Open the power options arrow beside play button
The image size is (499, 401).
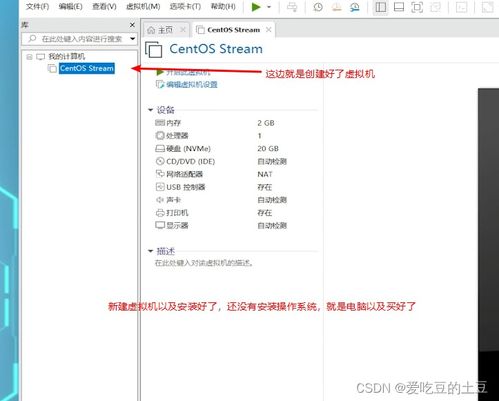(x=269, y=7)
